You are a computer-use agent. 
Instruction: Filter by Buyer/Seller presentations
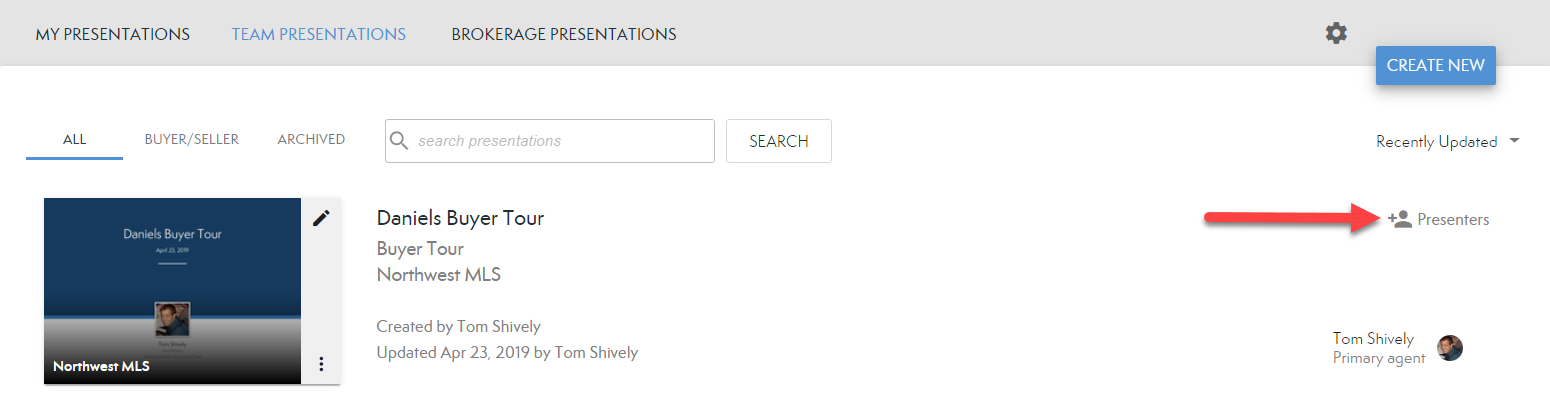click(x=192, y=140)
